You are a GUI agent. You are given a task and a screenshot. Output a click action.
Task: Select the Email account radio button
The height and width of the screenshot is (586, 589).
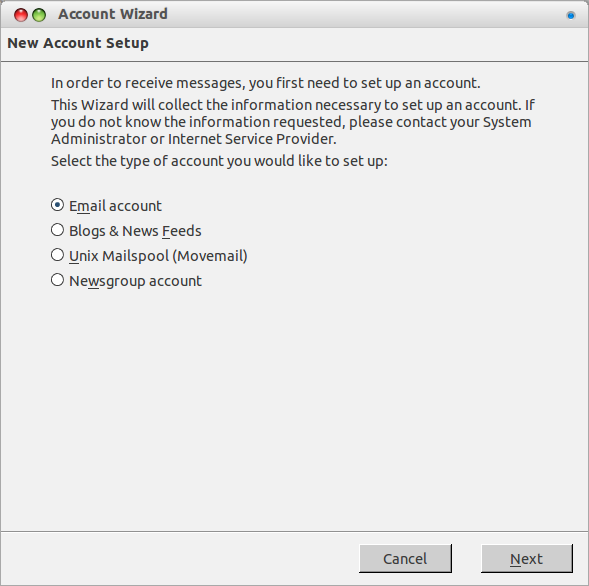(57, 205)
